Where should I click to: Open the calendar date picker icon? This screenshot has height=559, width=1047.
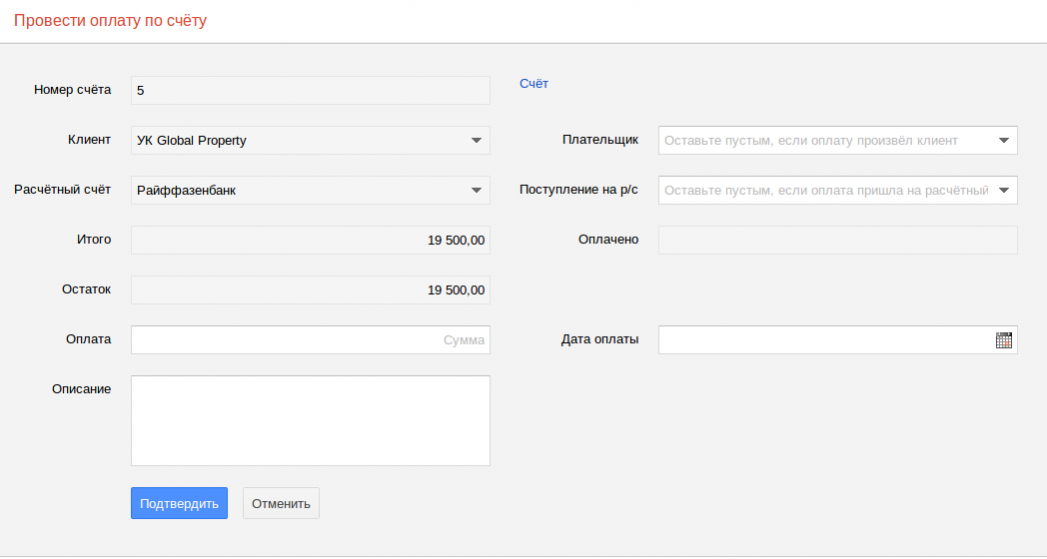coord(1004,340)
